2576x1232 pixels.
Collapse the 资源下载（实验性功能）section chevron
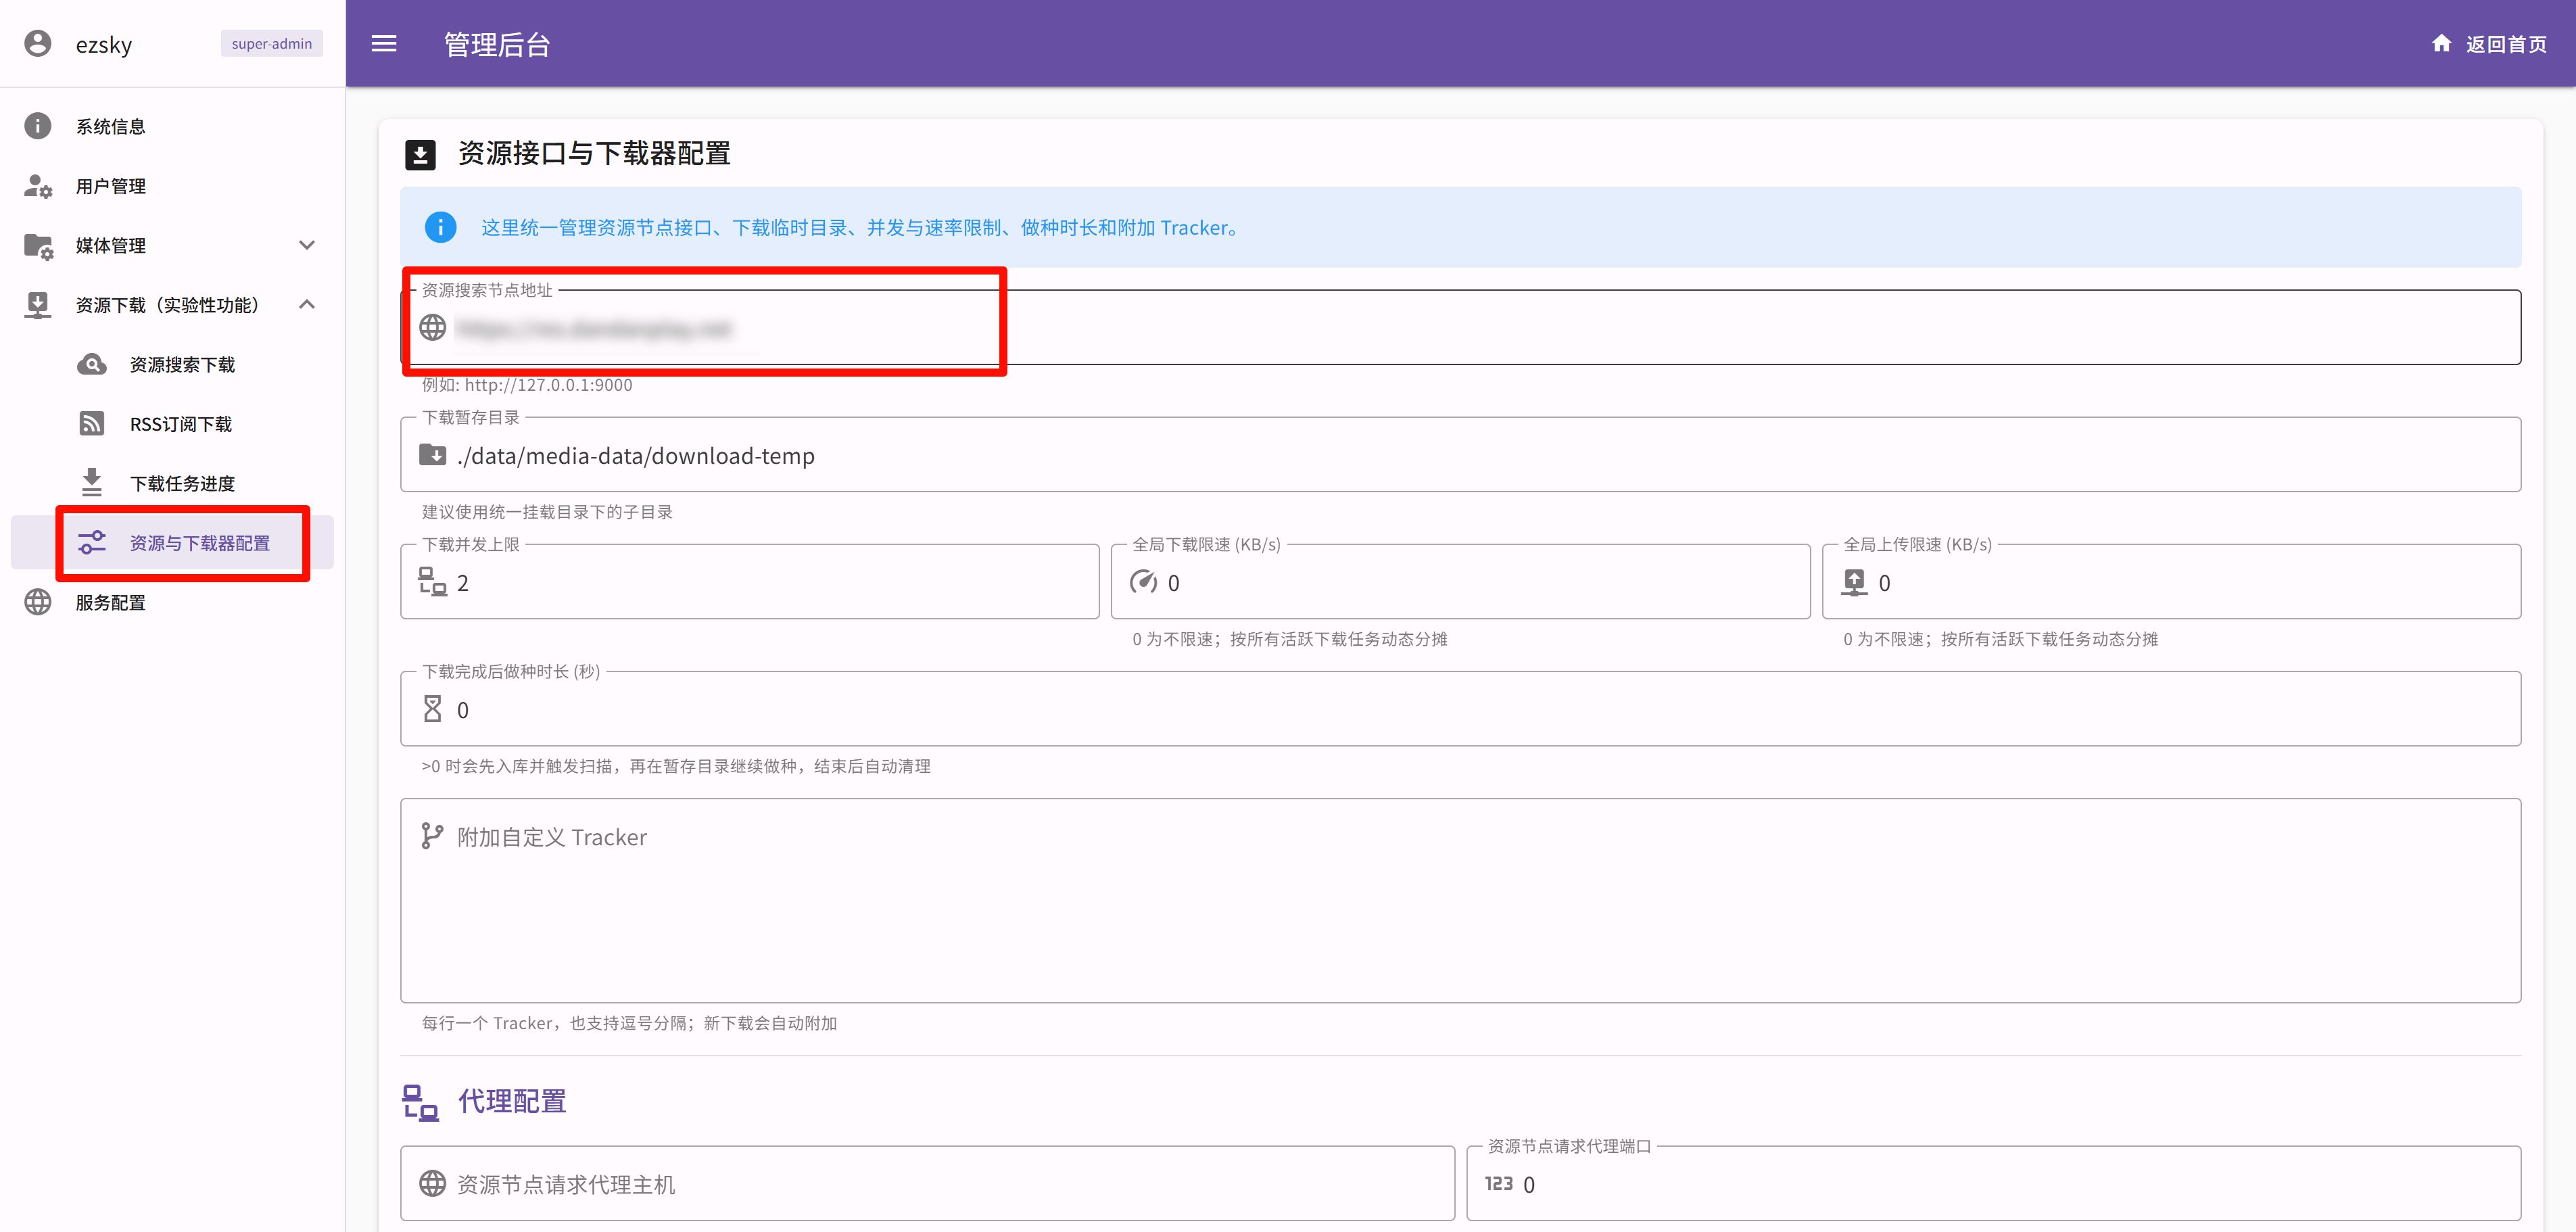(307, 304)
